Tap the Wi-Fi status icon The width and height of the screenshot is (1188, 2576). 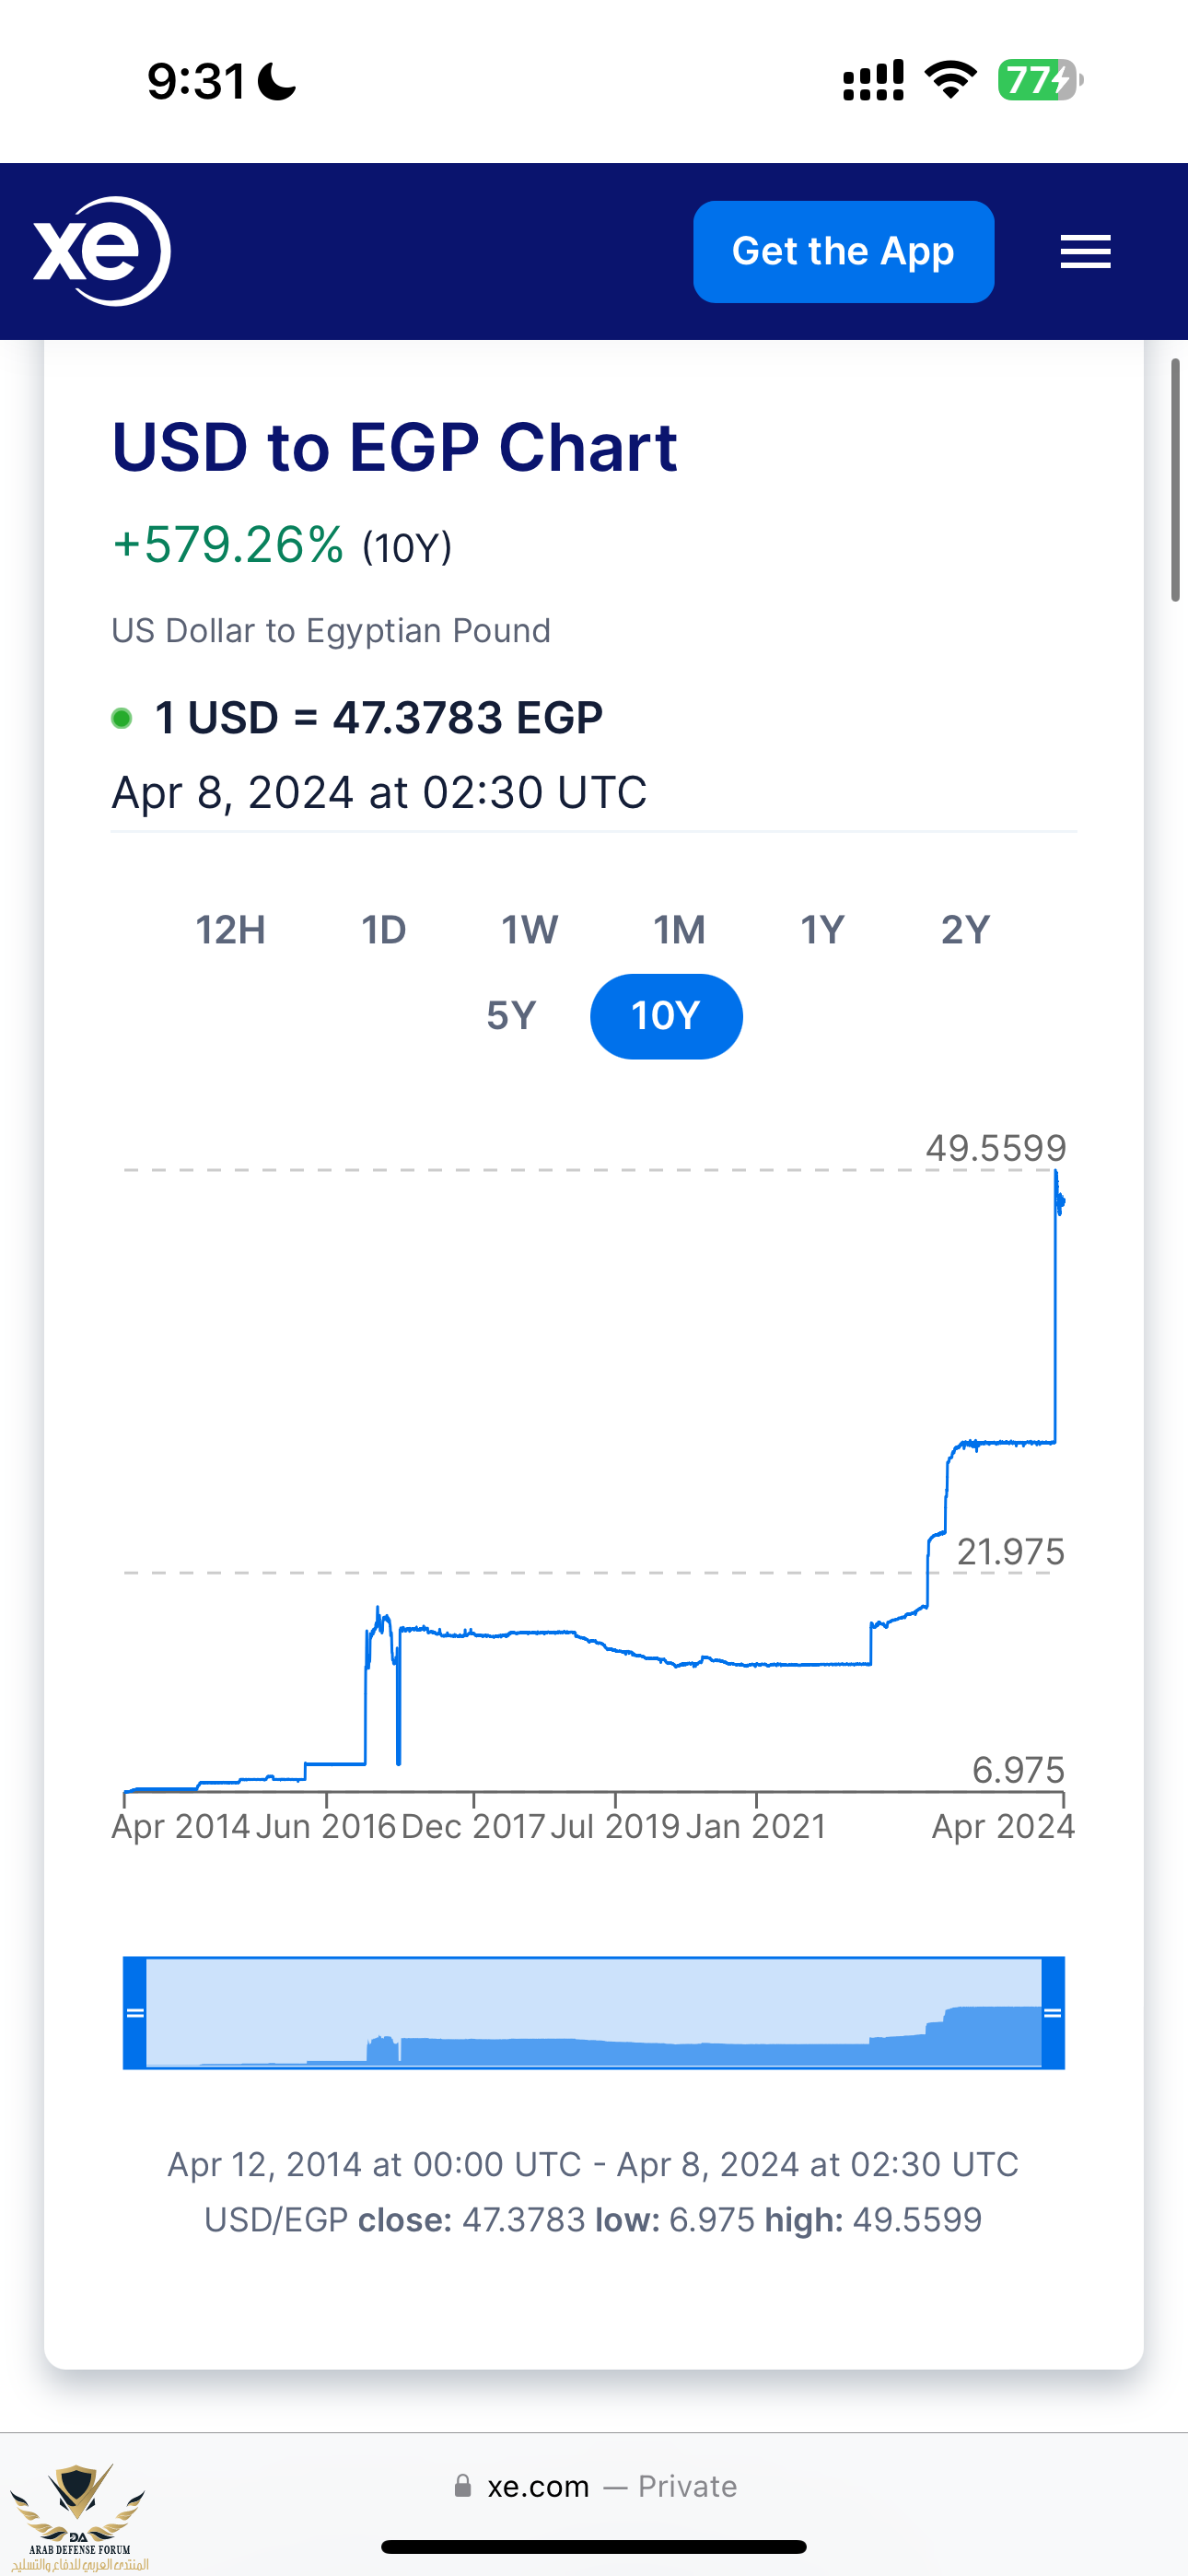[950, 80]
